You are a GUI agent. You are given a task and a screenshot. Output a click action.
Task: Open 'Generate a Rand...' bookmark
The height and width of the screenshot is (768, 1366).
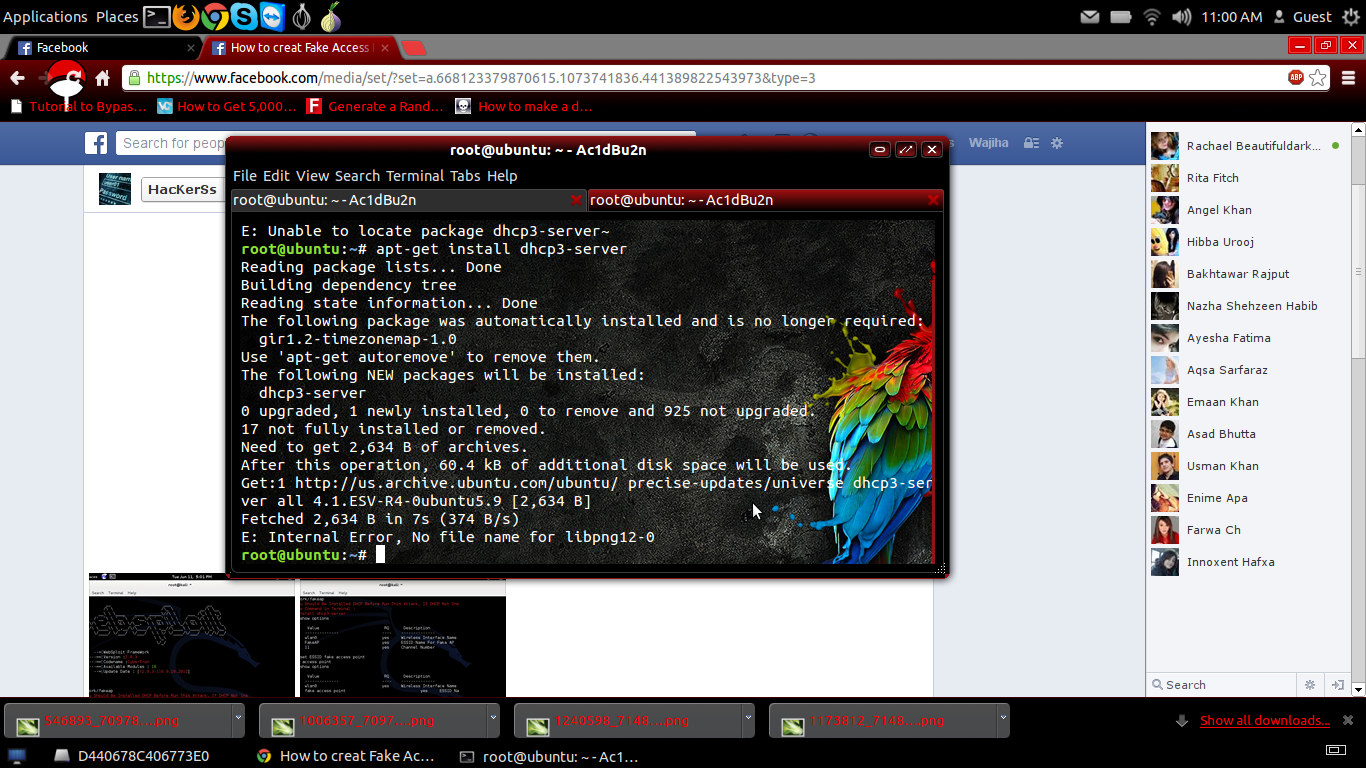[375, 106]
